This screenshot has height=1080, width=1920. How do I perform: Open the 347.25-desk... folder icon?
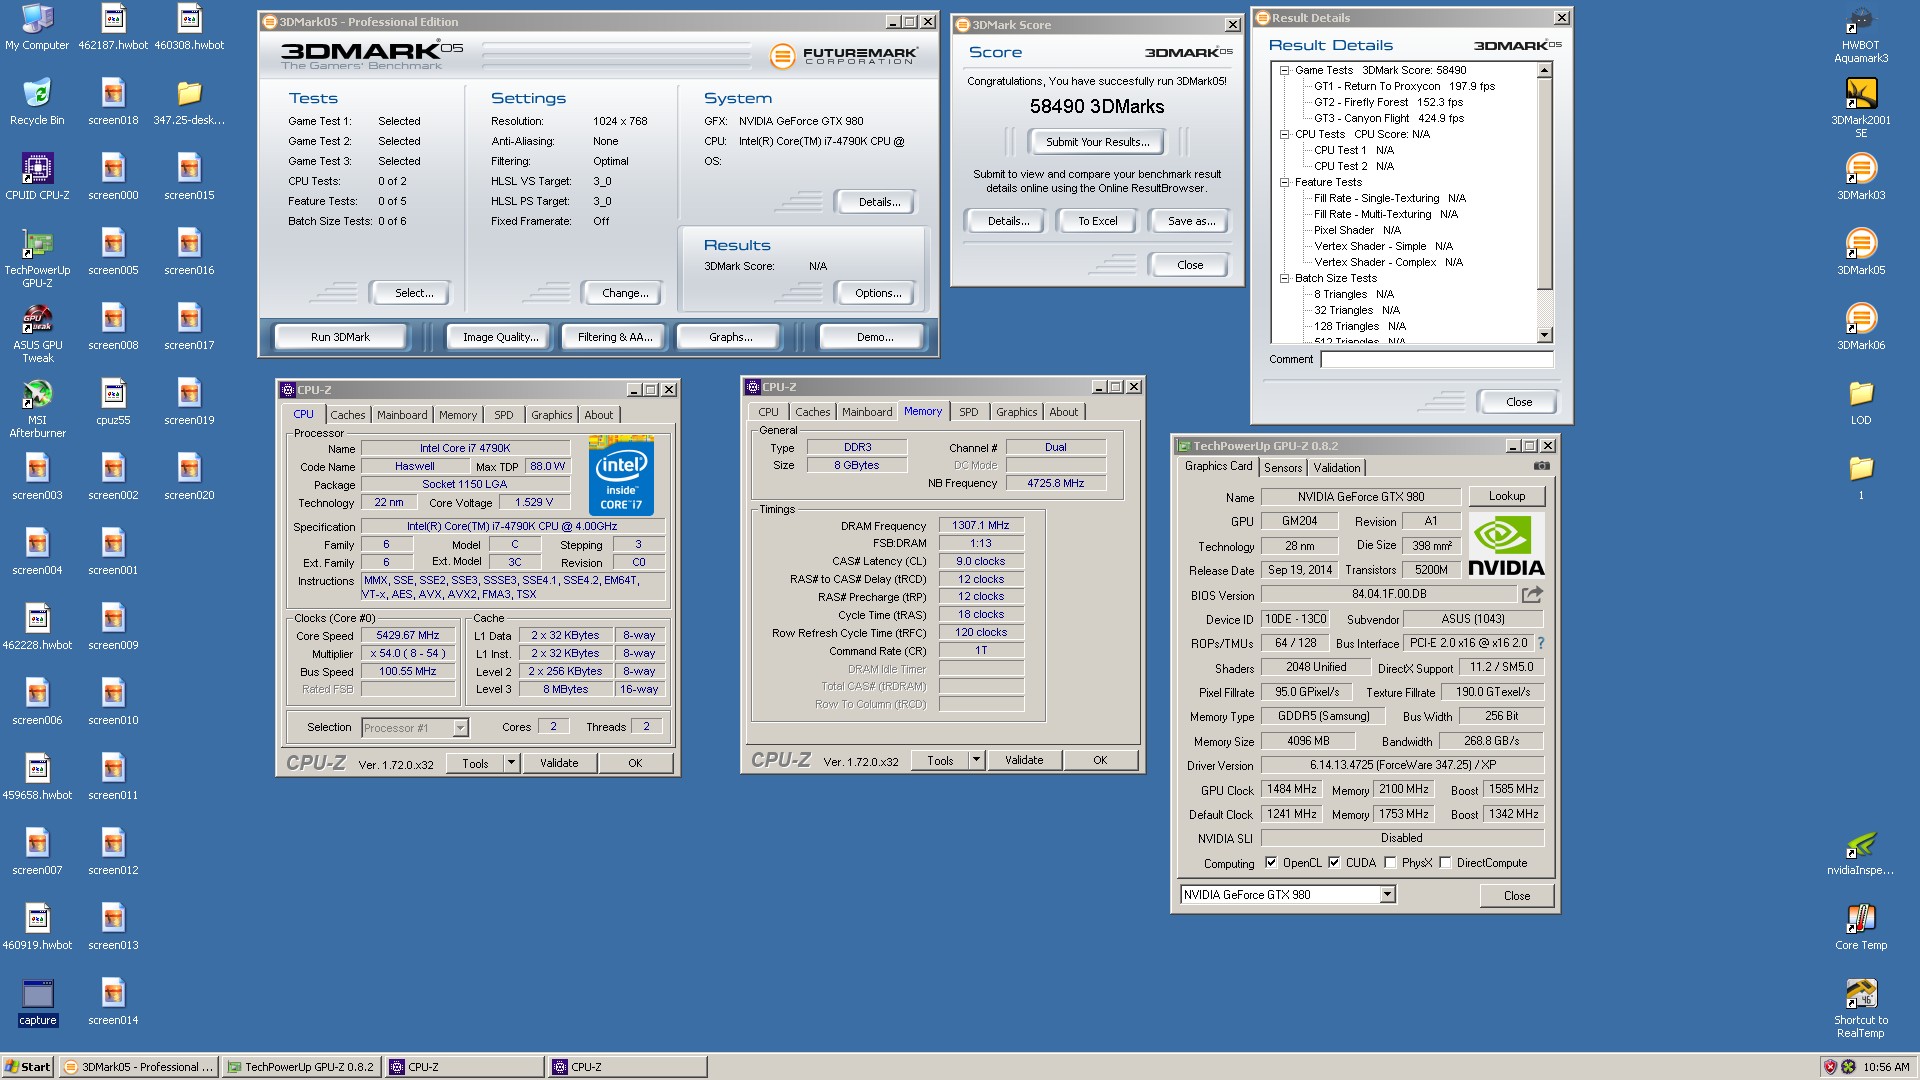(x=189, y=102)
